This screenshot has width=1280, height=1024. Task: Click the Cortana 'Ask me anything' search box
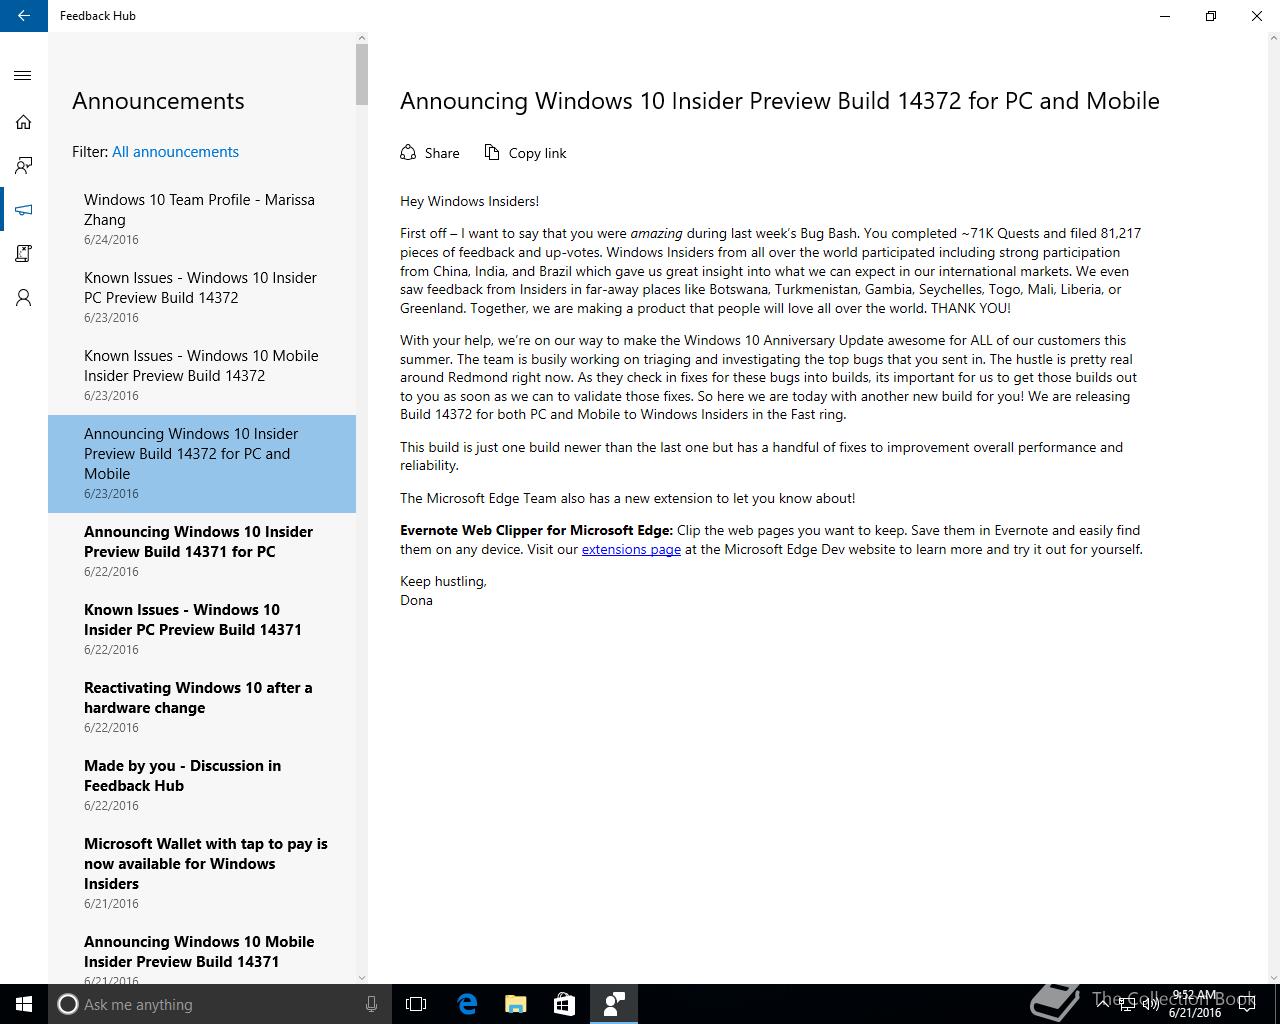coord(218,1004)
